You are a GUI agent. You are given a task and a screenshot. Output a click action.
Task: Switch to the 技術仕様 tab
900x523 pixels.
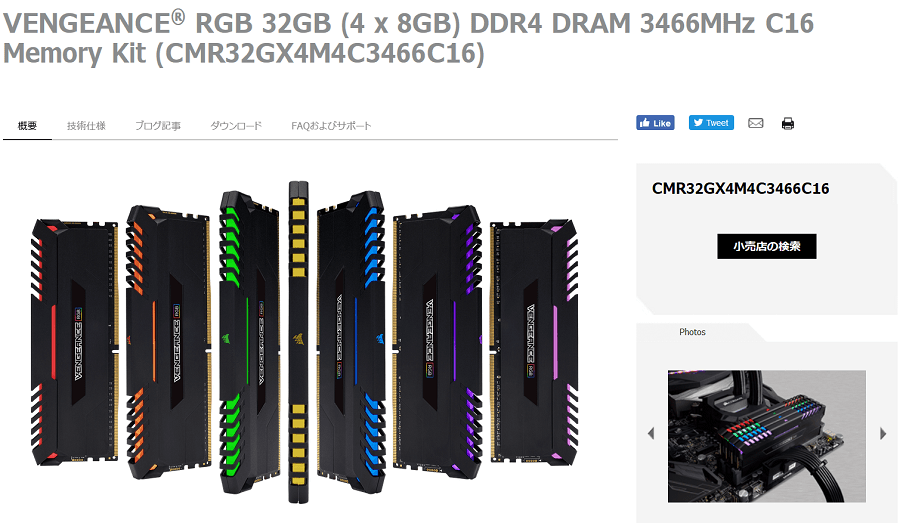point(86,126)
